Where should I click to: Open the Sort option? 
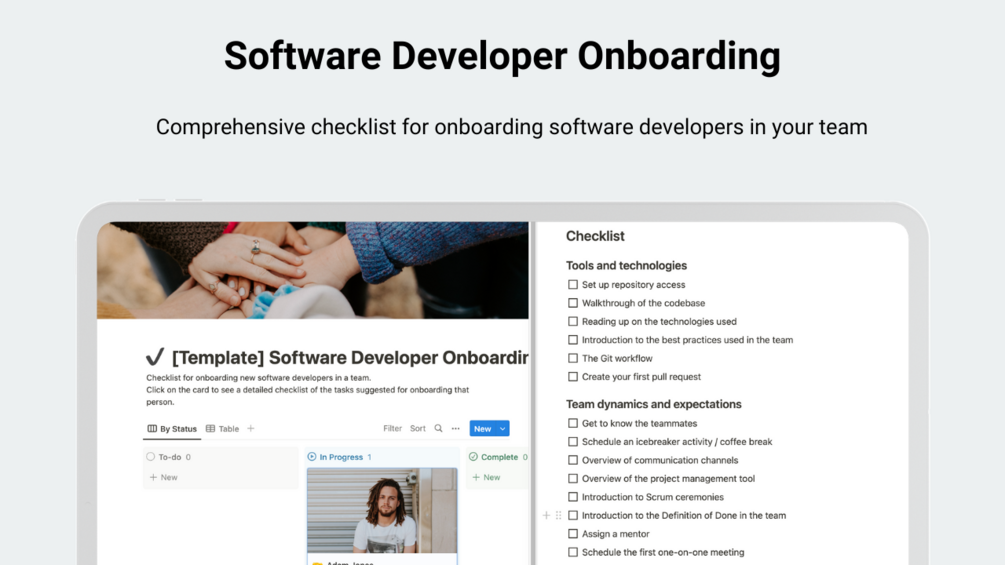coord(418,429)
